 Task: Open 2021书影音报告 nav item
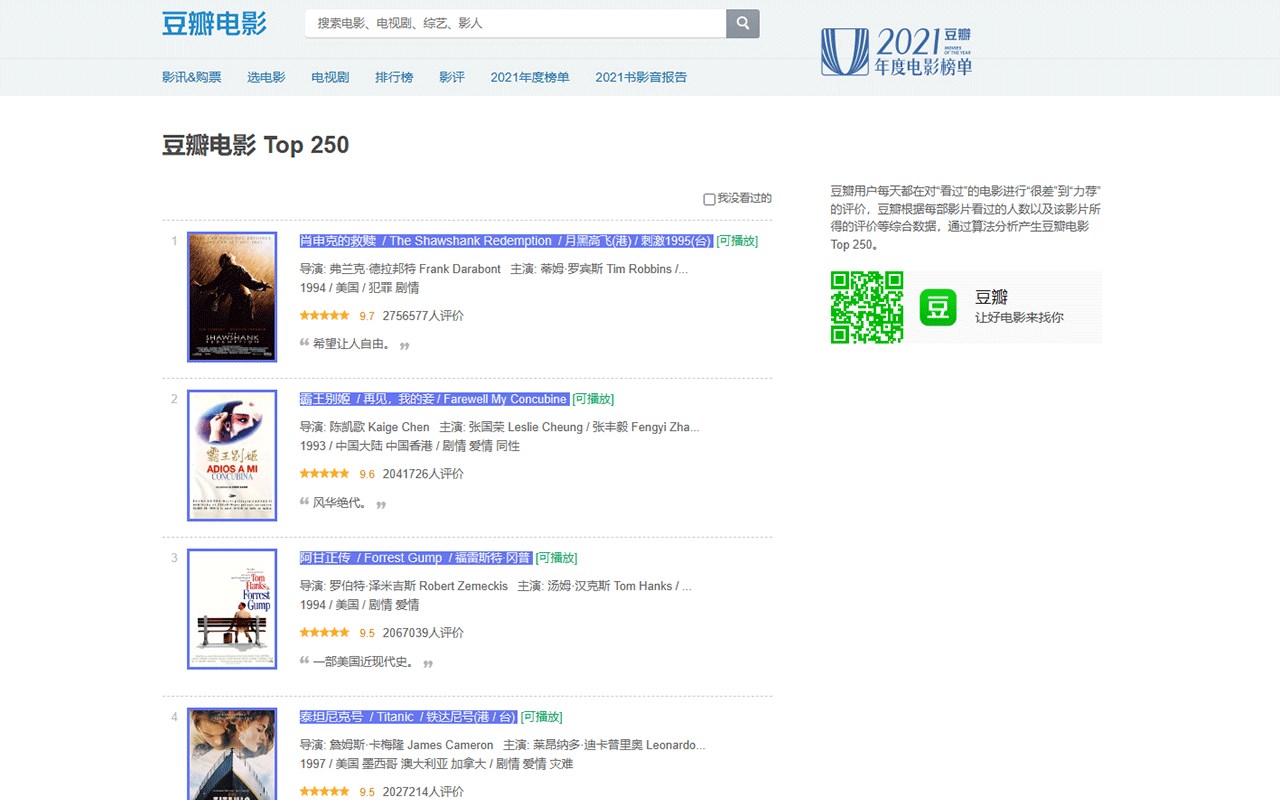pyautogui.click(x=641, y=77)
